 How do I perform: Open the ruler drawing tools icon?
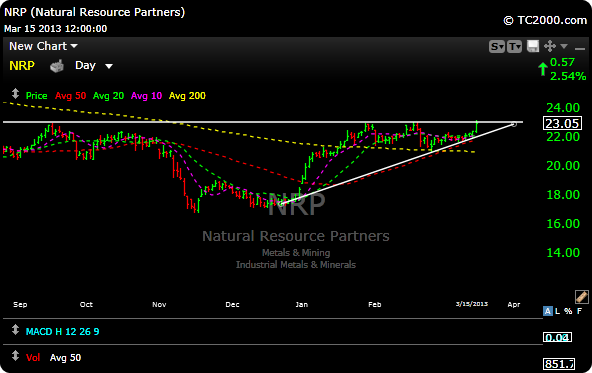(581, 297)
